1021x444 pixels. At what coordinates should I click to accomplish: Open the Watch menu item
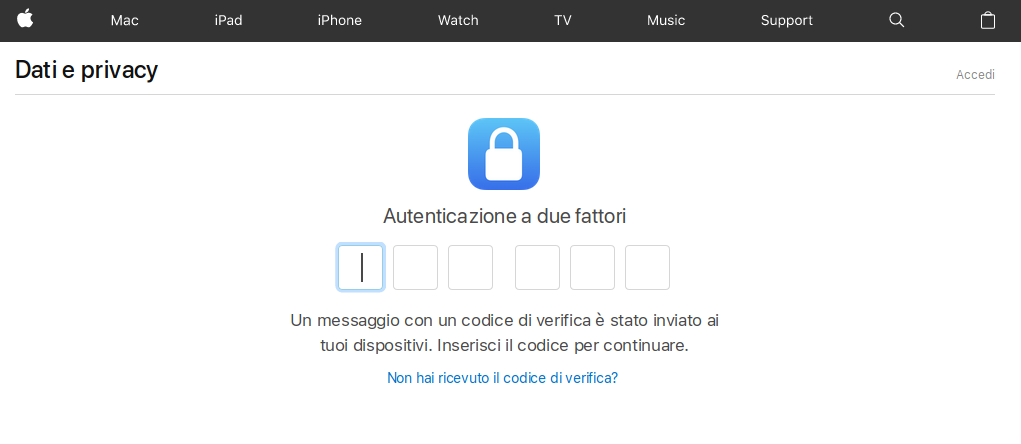pos(458,20)
